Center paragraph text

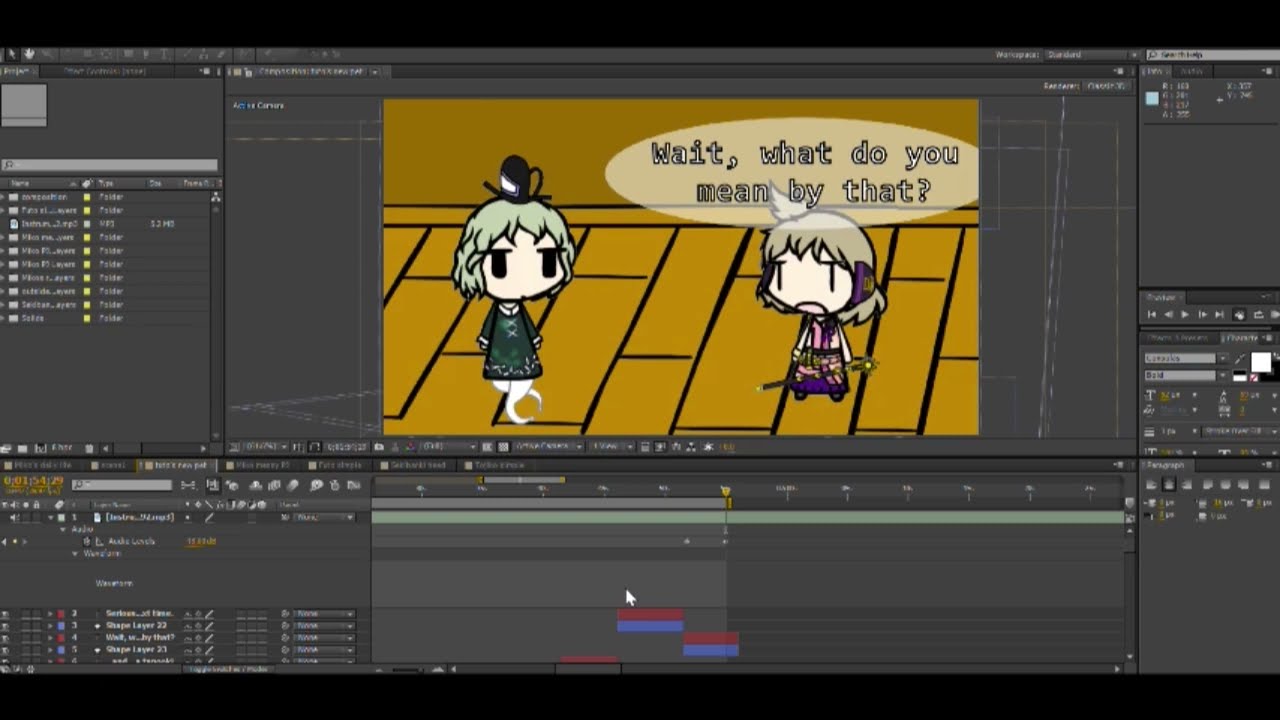(1168, 485)
